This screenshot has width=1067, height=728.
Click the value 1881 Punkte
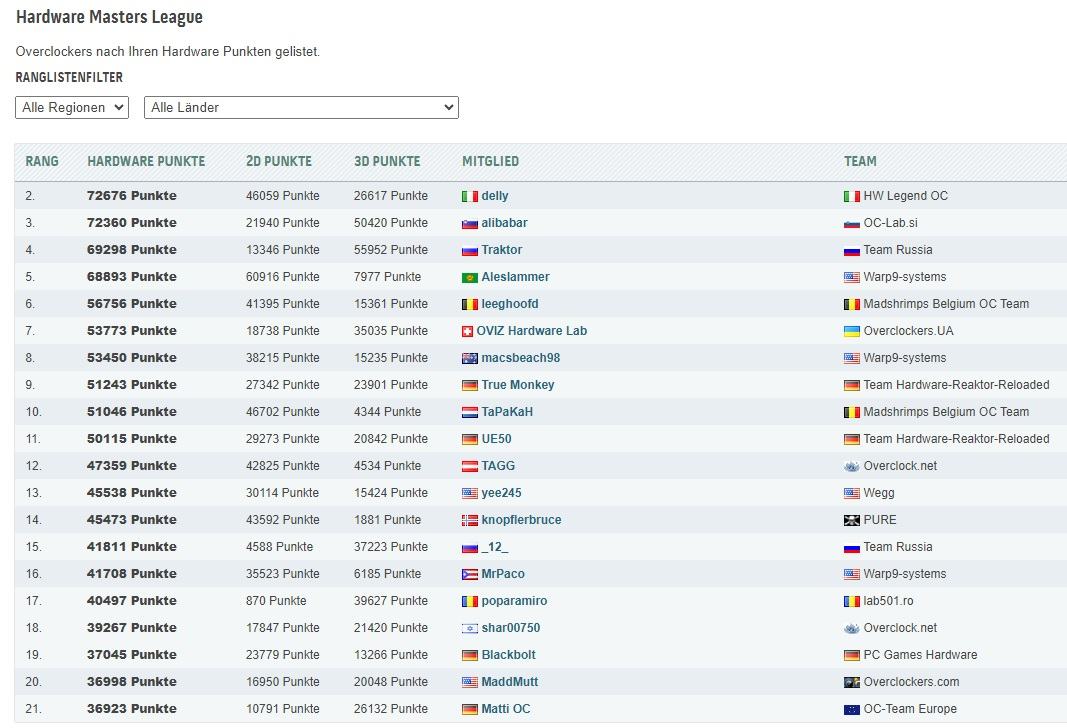tap(387, 520)
